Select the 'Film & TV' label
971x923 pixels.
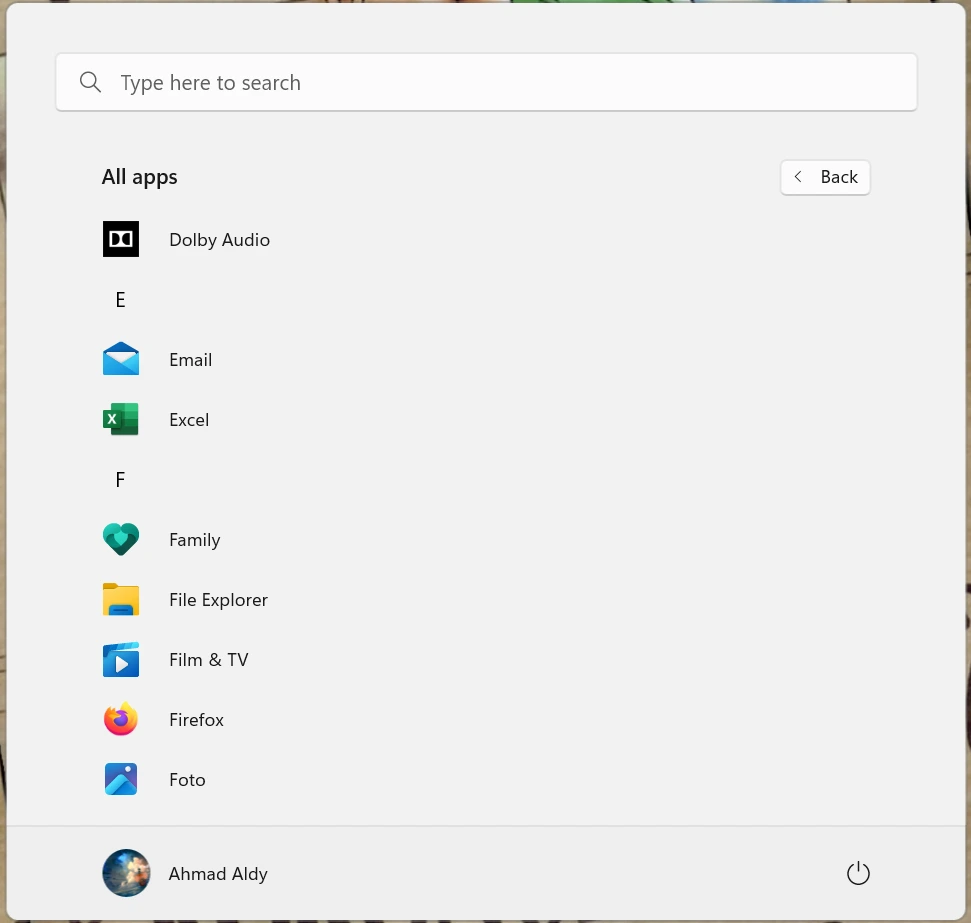(209, 660)
